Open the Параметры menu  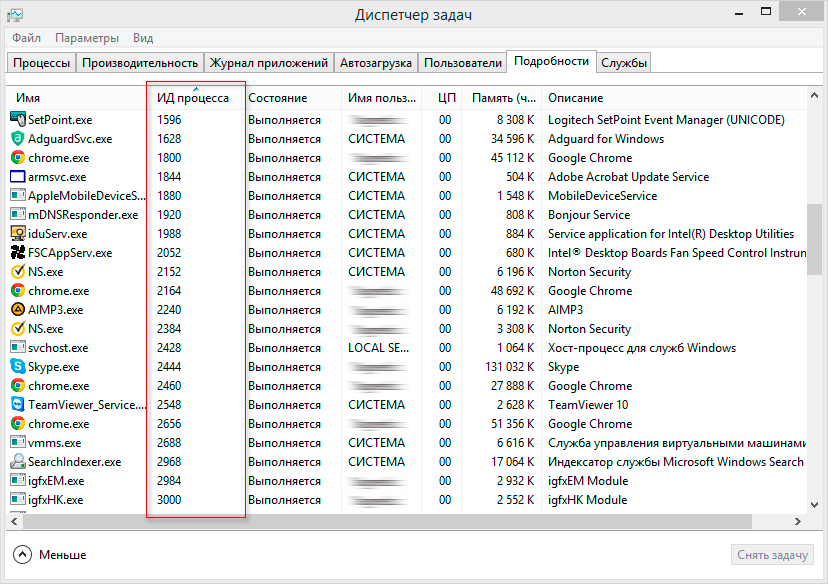tap(87, 38)
